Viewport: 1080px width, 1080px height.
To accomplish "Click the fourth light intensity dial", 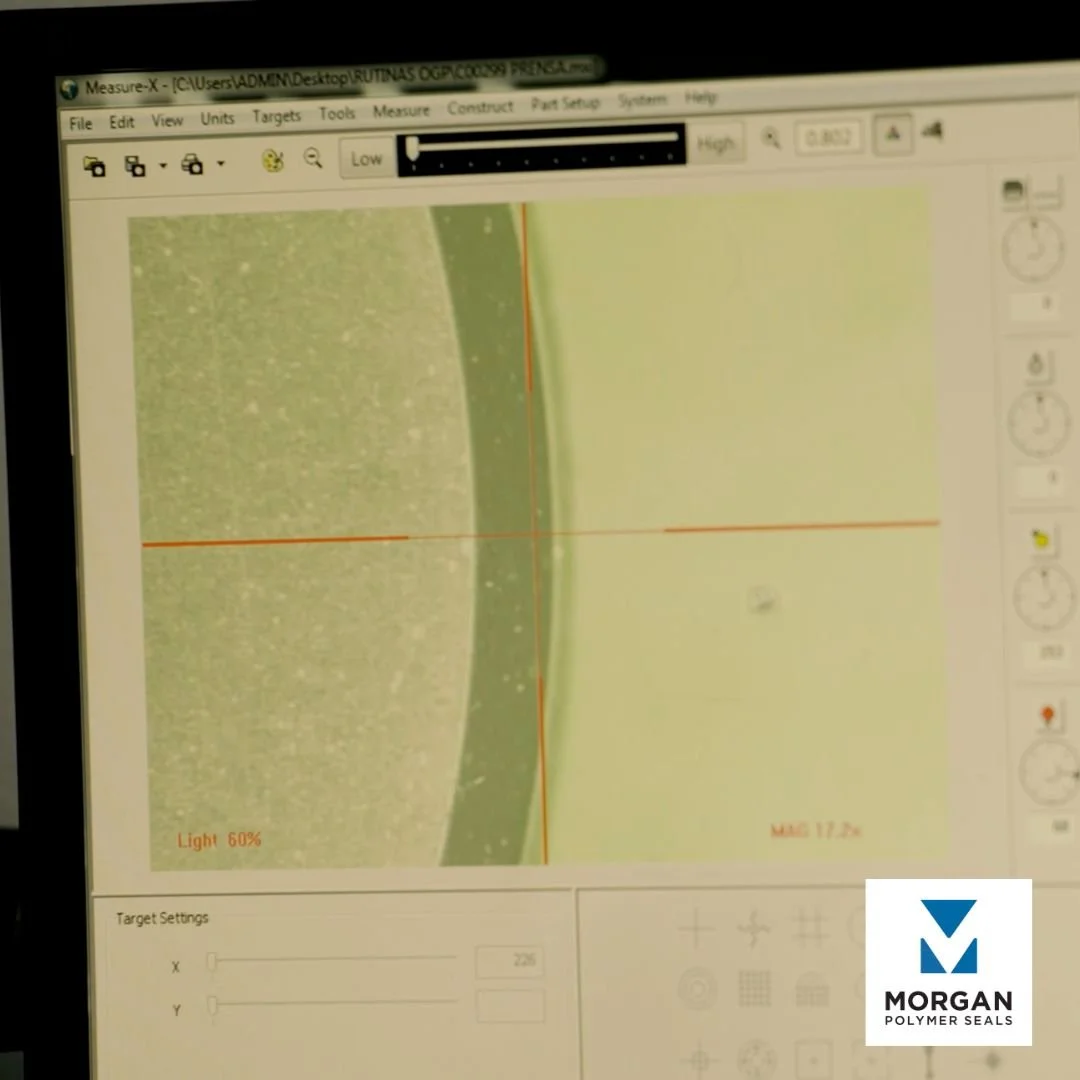I will coord(1050,773).
